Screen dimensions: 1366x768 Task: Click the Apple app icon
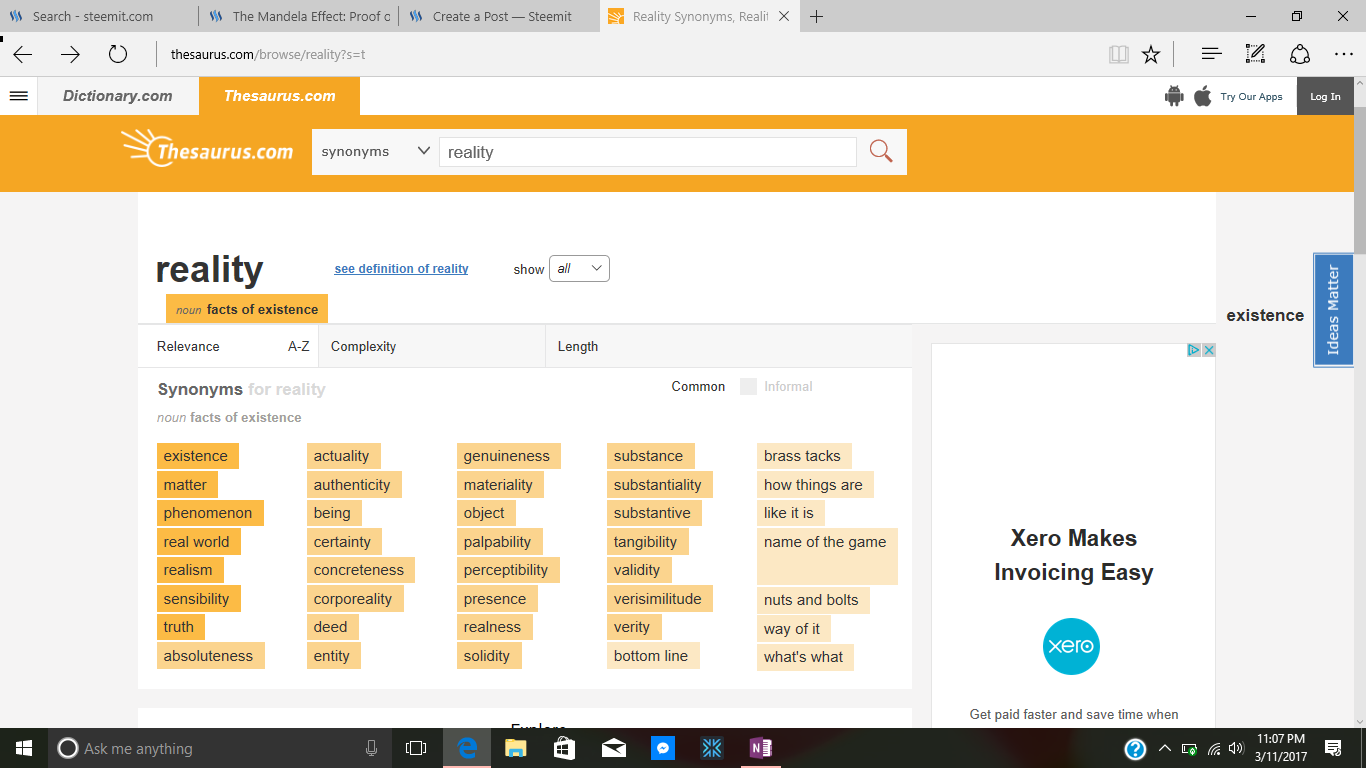tap(1202, 96)
